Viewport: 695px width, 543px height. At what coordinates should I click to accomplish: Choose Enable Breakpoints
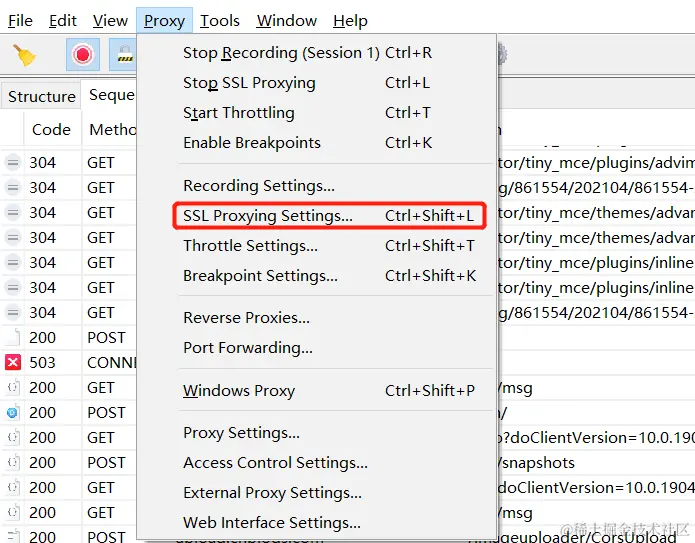click(x=317, y=143)
